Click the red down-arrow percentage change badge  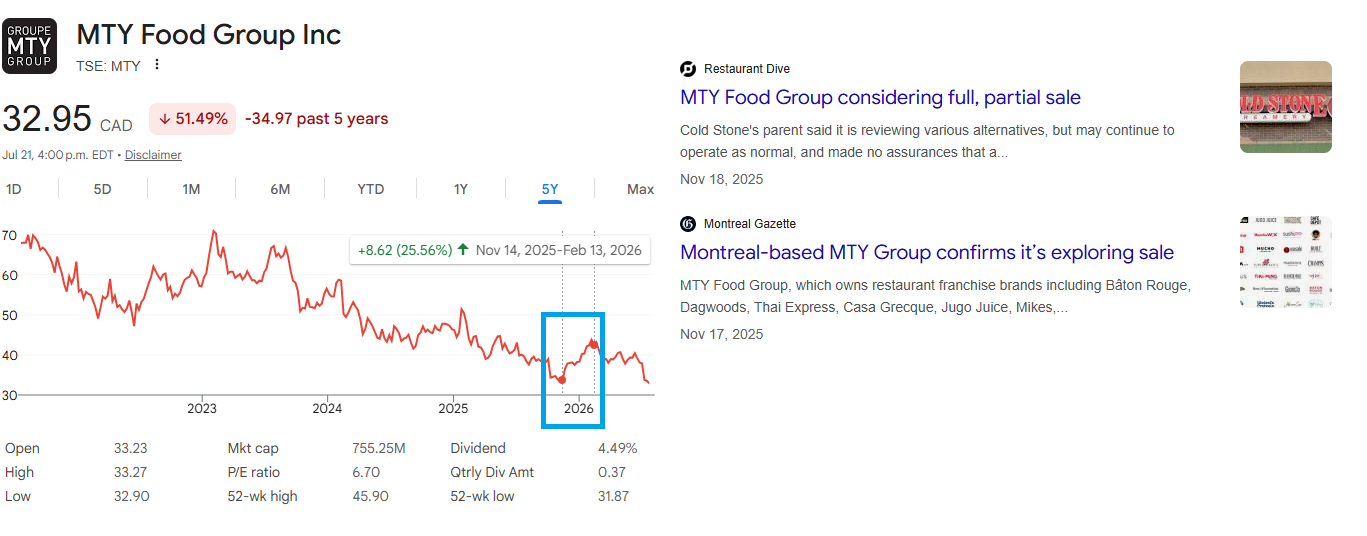[193, 119]
